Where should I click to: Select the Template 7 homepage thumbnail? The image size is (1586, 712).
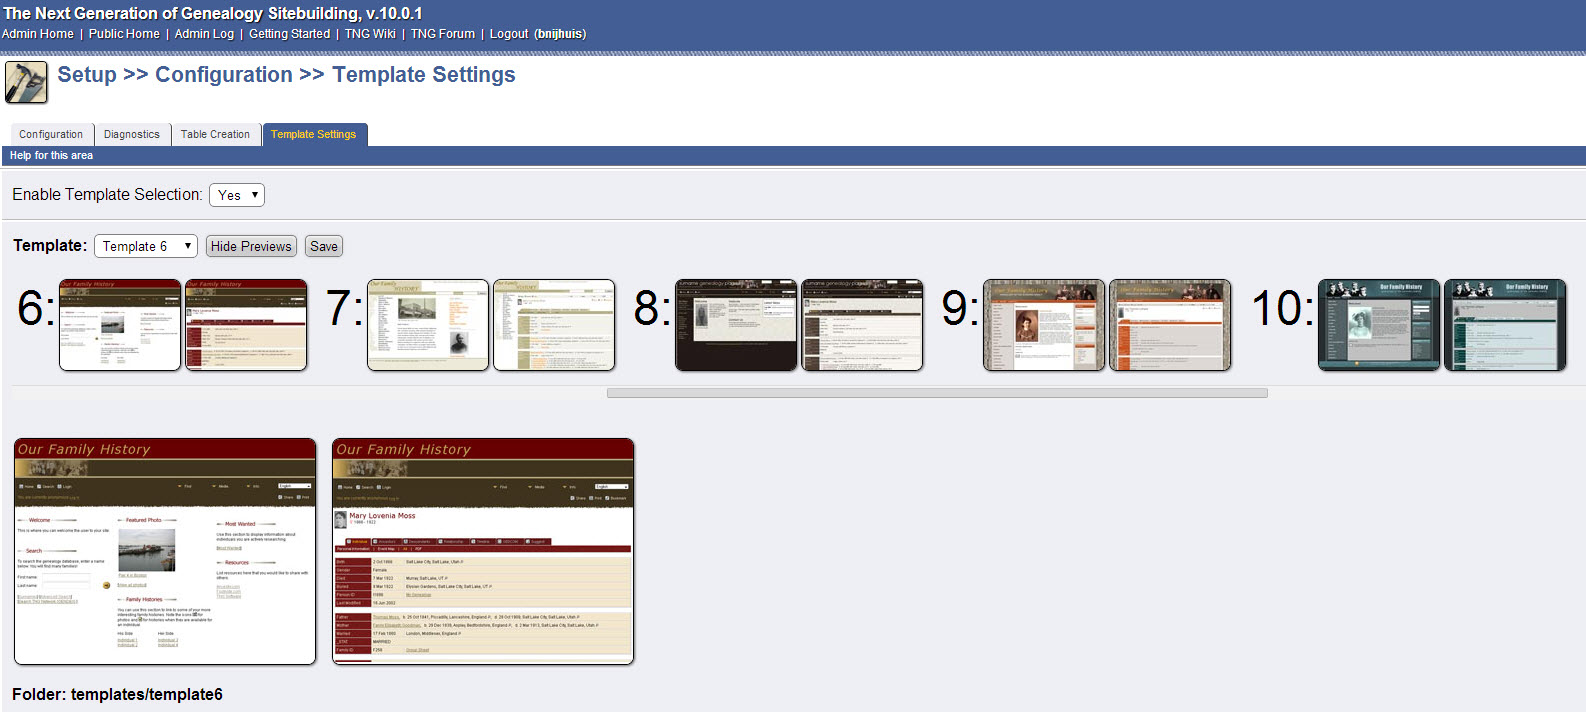(x=428, y=325)
